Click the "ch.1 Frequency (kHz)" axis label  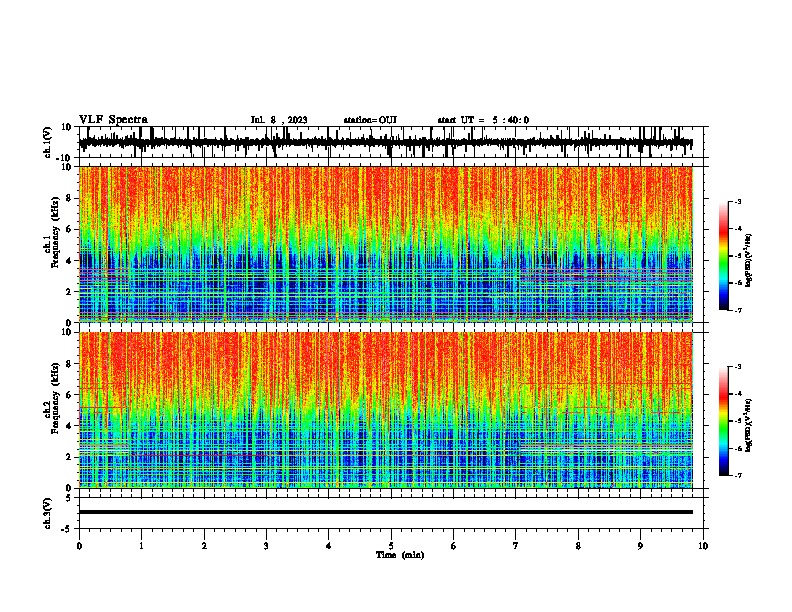(x=52, y=233)
